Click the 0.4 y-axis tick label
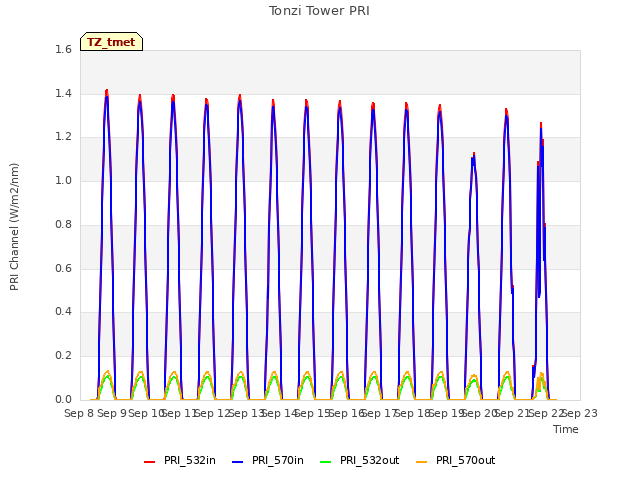This screenshot has width=640, height=480. pos(63,312)
